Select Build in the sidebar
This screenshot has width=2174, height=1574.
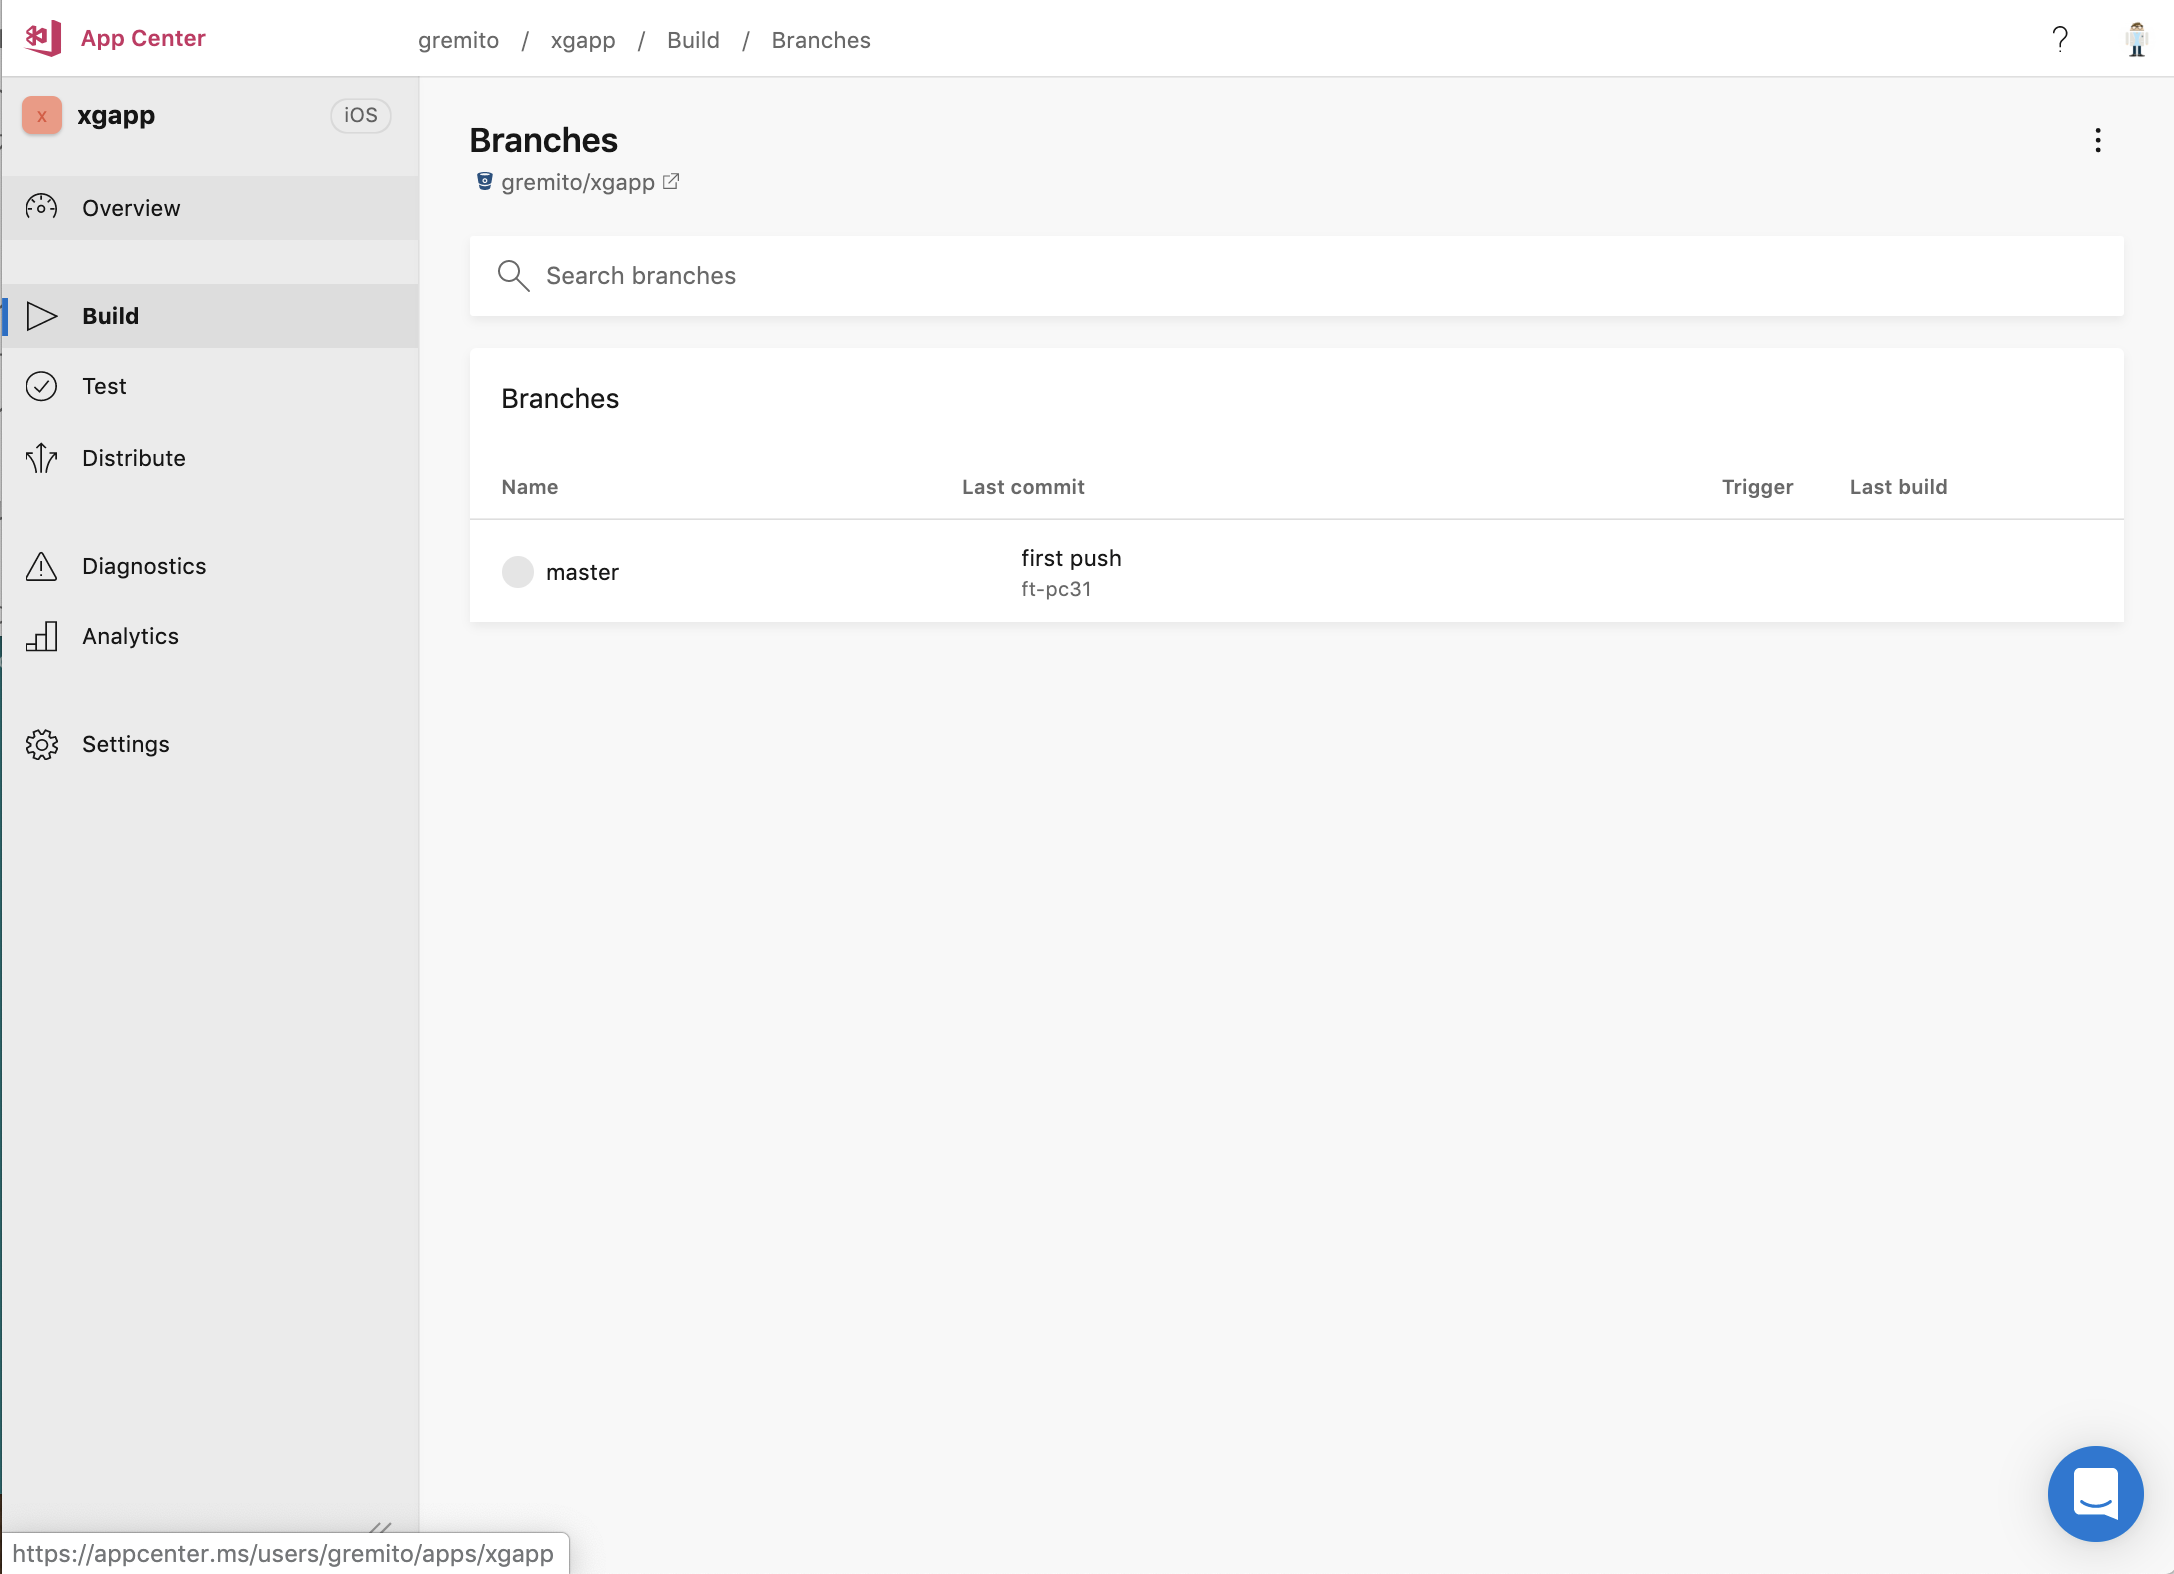click(x=110, y=316)
